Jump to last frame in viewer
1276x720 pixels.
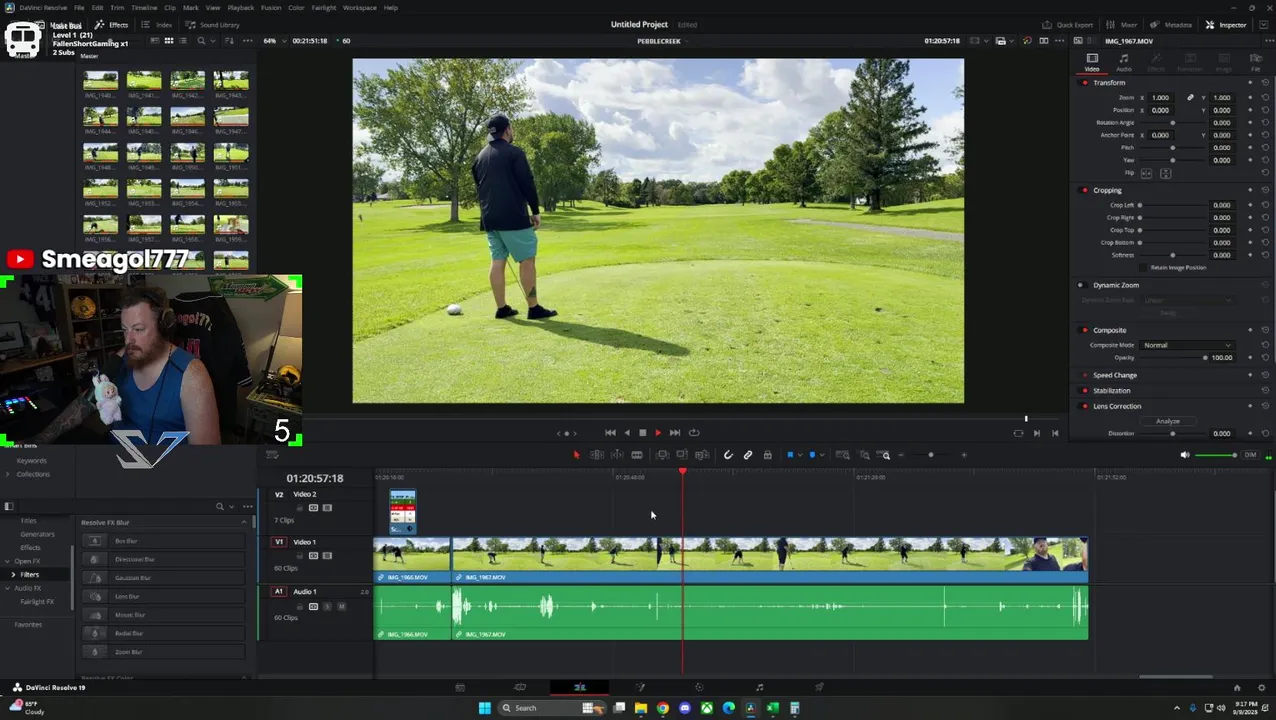tap(675, 433)
